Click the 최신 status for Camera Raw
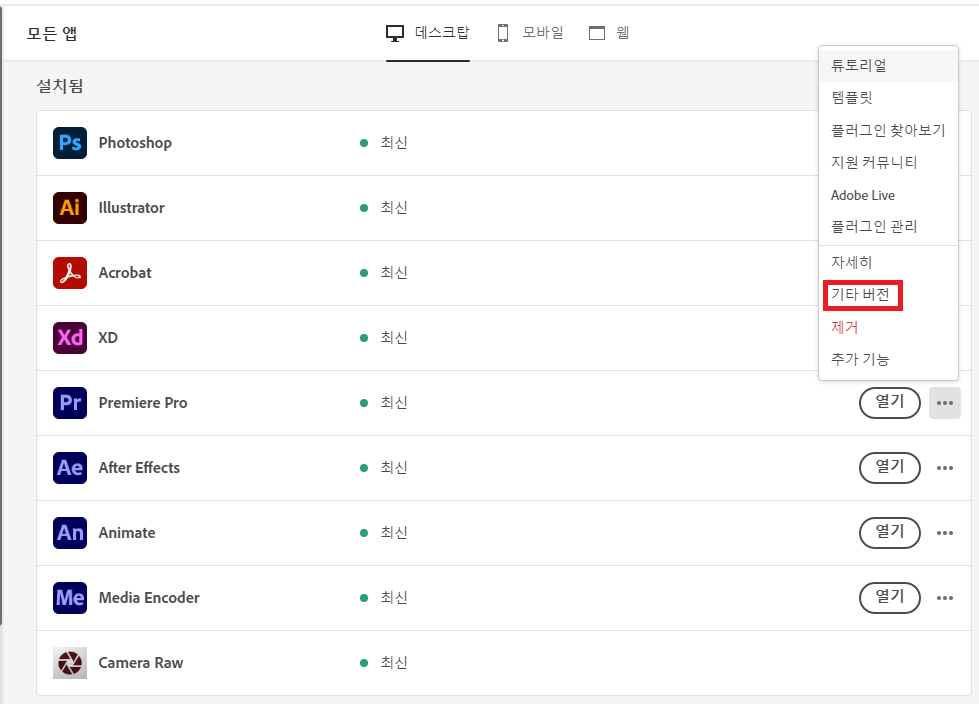Screen dimensions: 979x704 tap(394, 662)
